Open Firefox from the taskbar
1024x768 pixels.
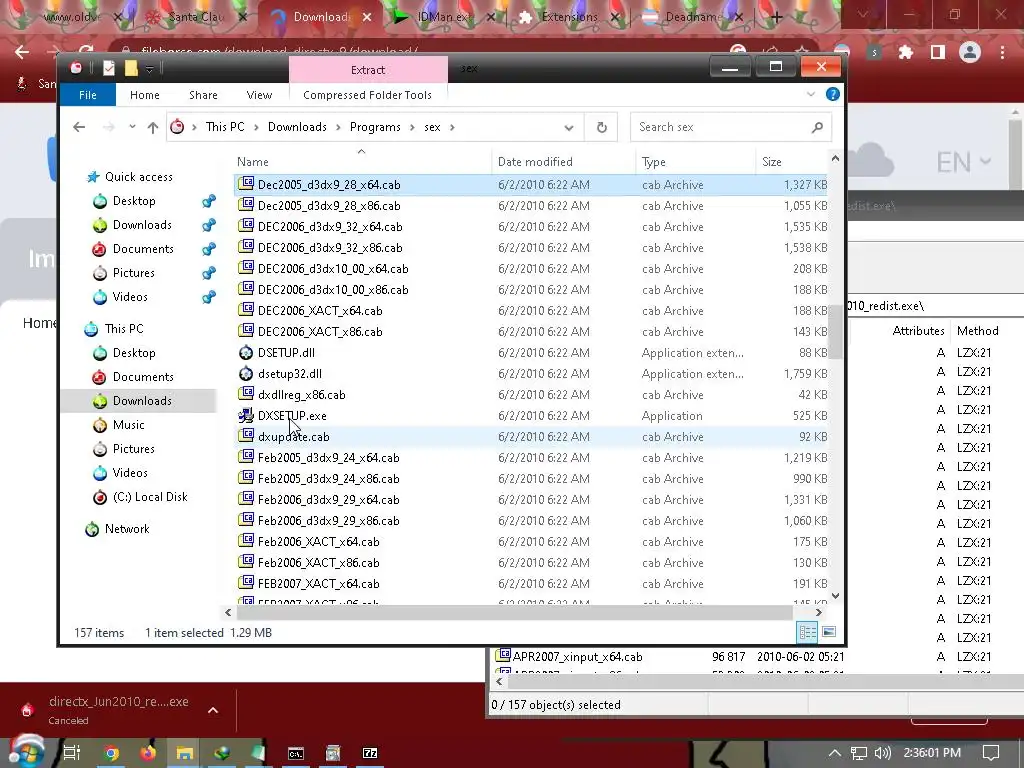pos(148,753)
